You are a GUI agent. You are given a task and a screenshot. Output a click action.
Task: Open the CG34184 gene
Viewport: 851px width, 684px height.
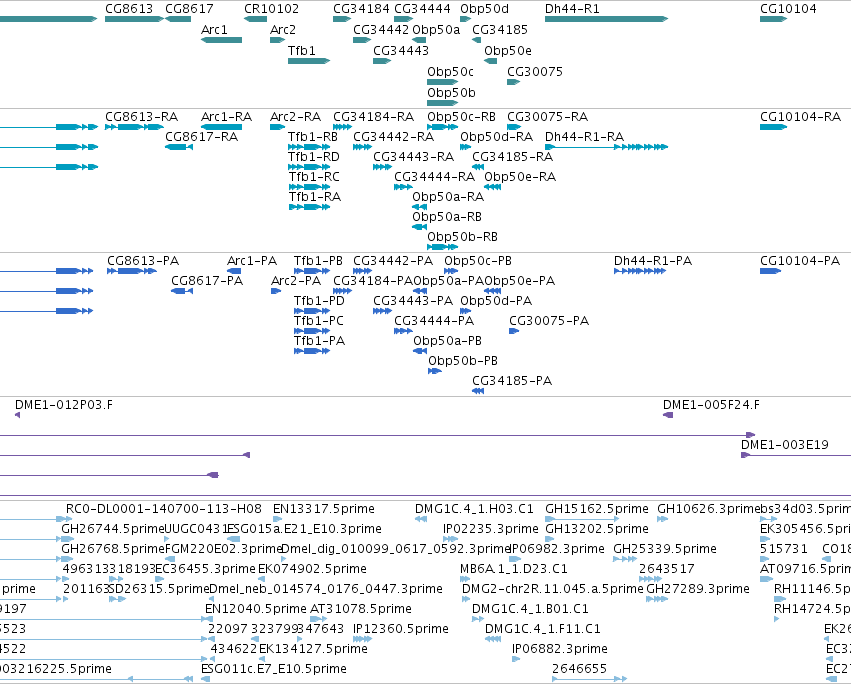tap(342, 19)
